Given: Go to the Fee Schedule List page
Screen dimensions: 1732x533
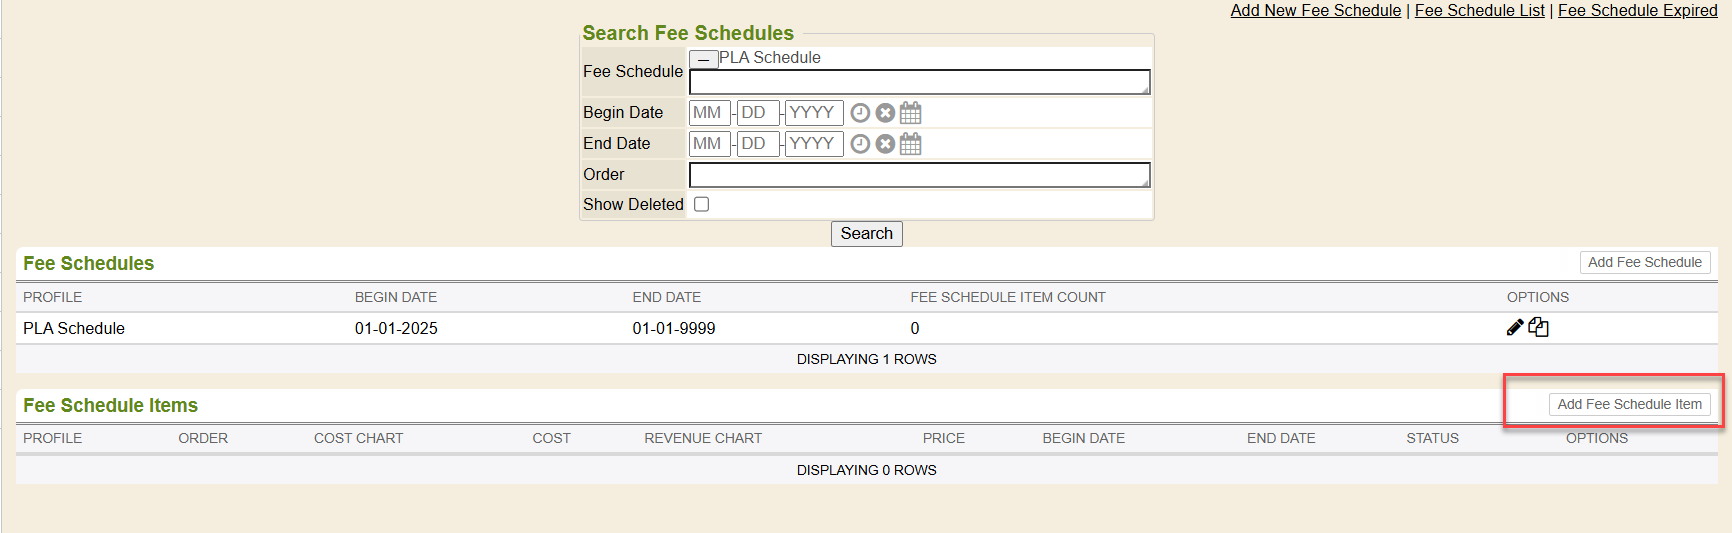Looking at the screenshot, I should click(1479, 10).
